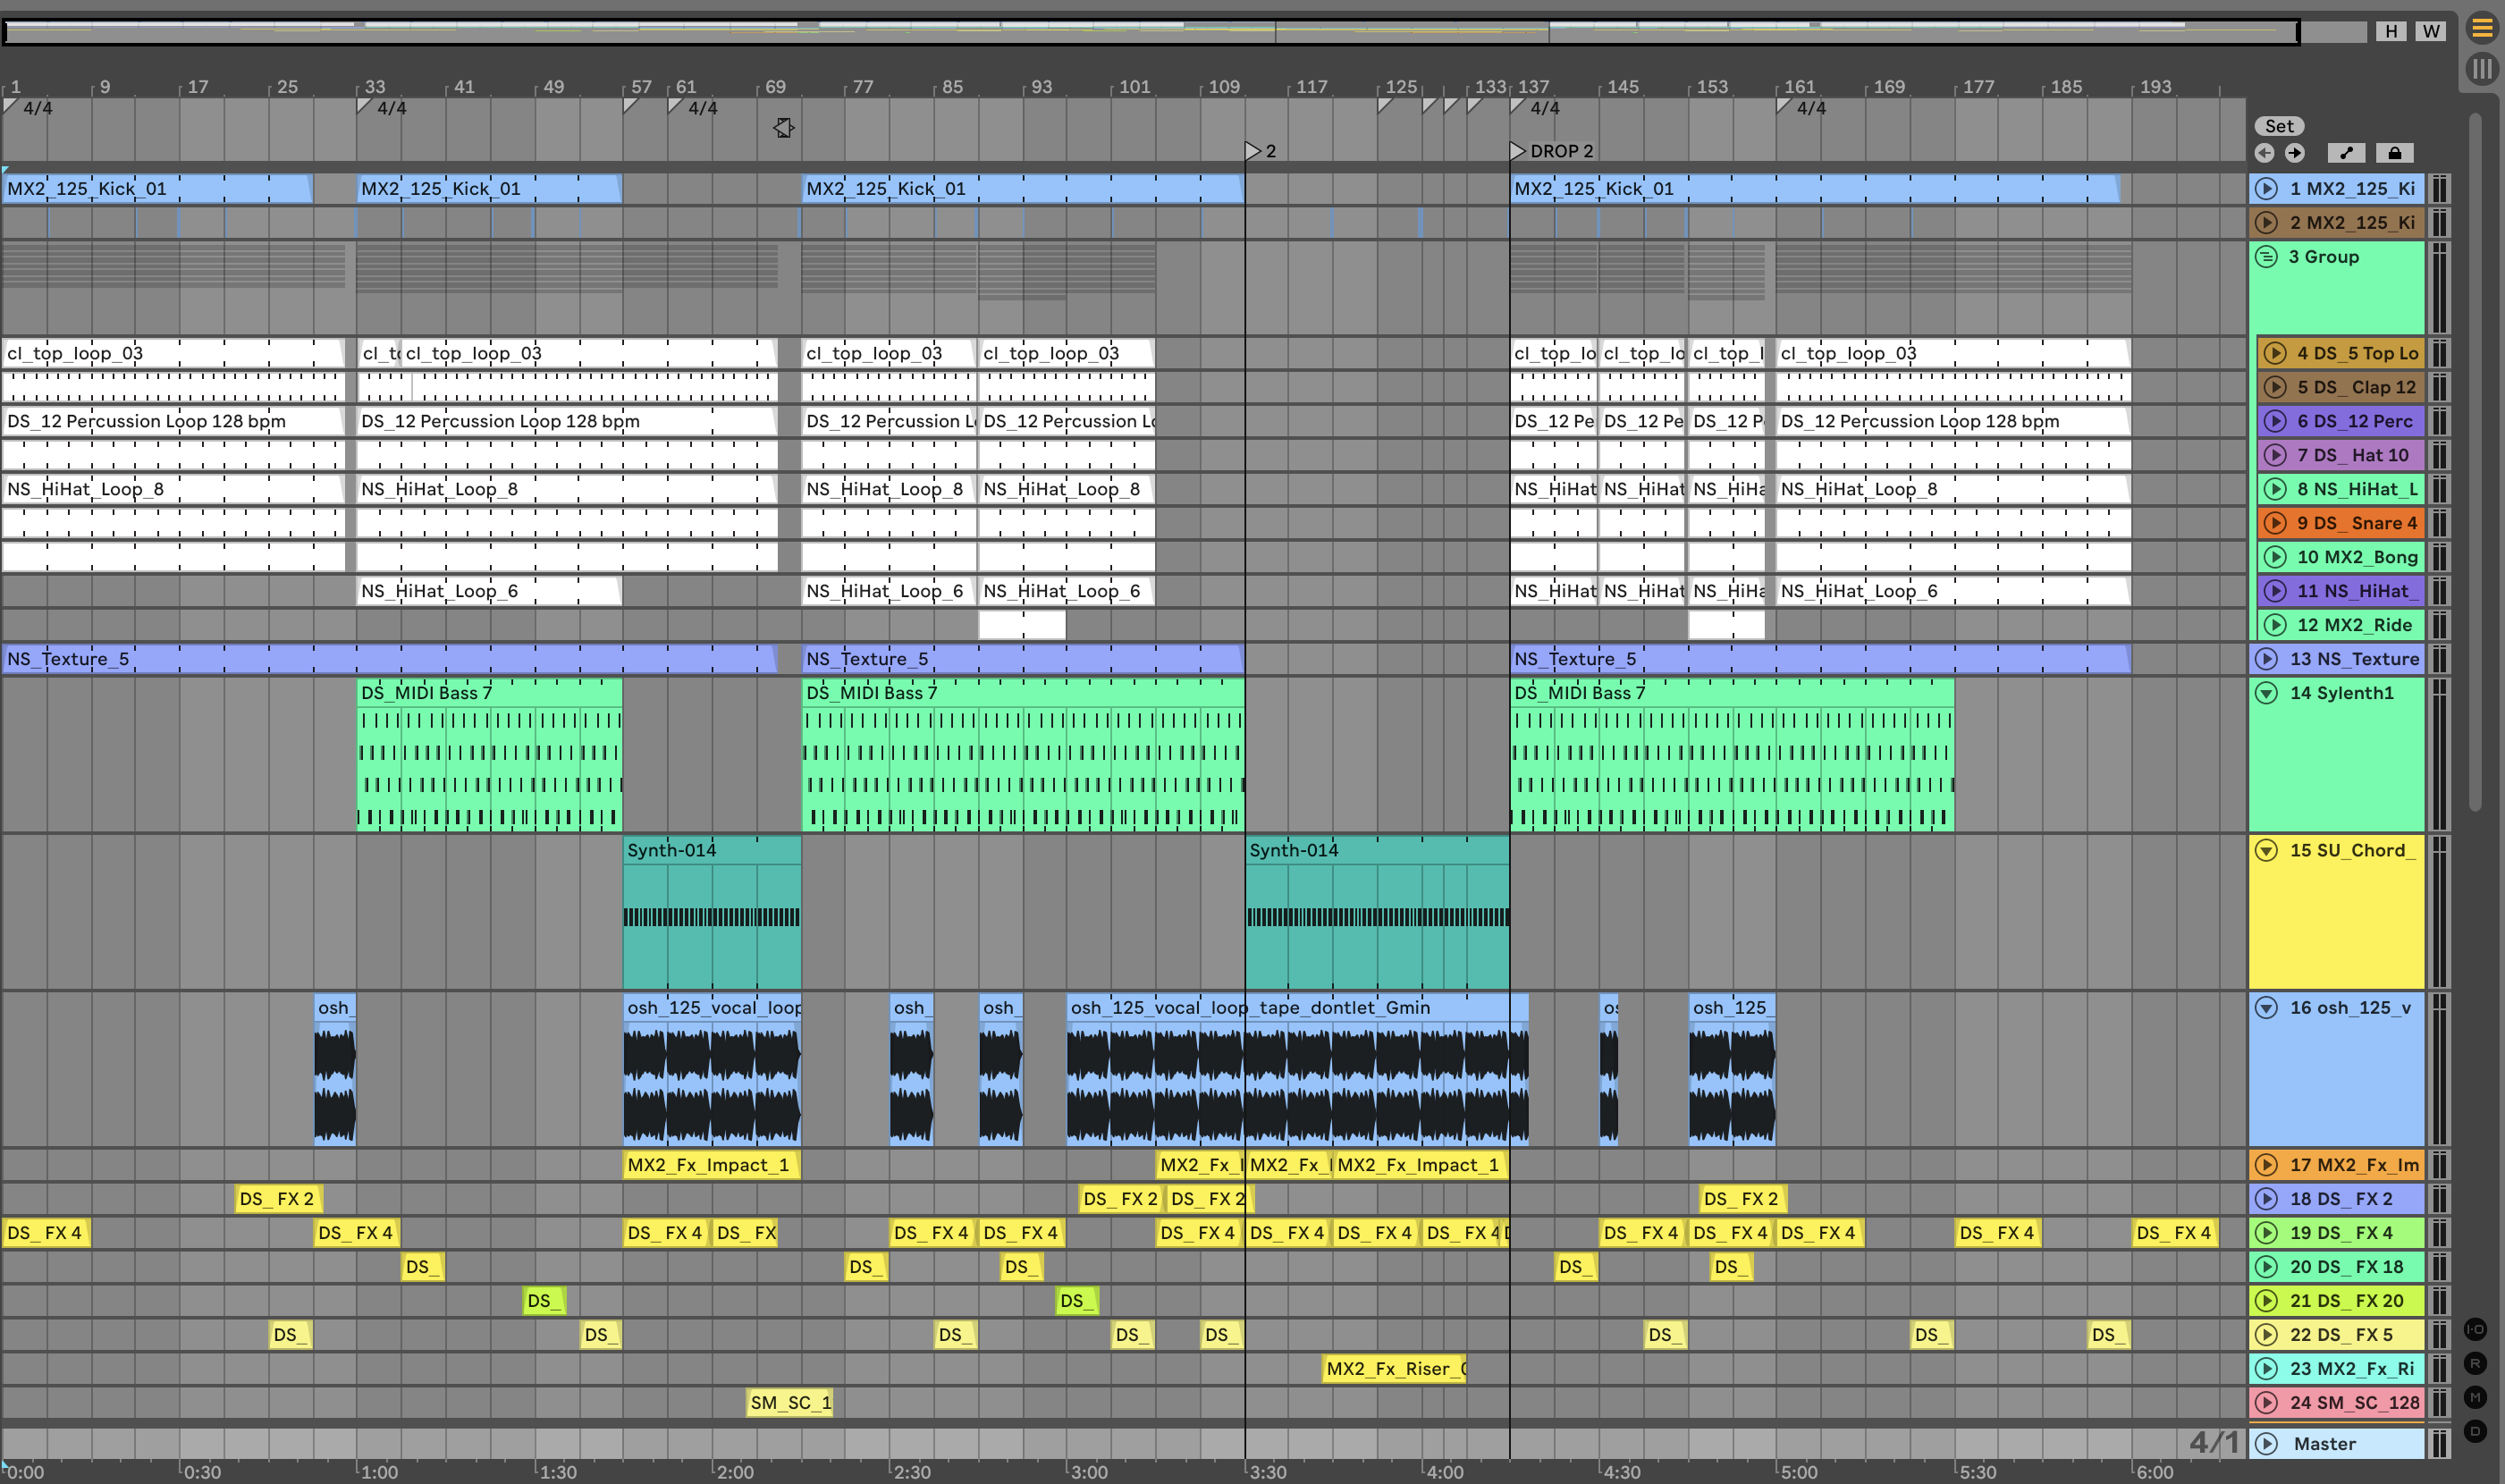Click the H optimize height button
The image size is (2505, 1484).
pyautogui.click(x=2391, y=31)
